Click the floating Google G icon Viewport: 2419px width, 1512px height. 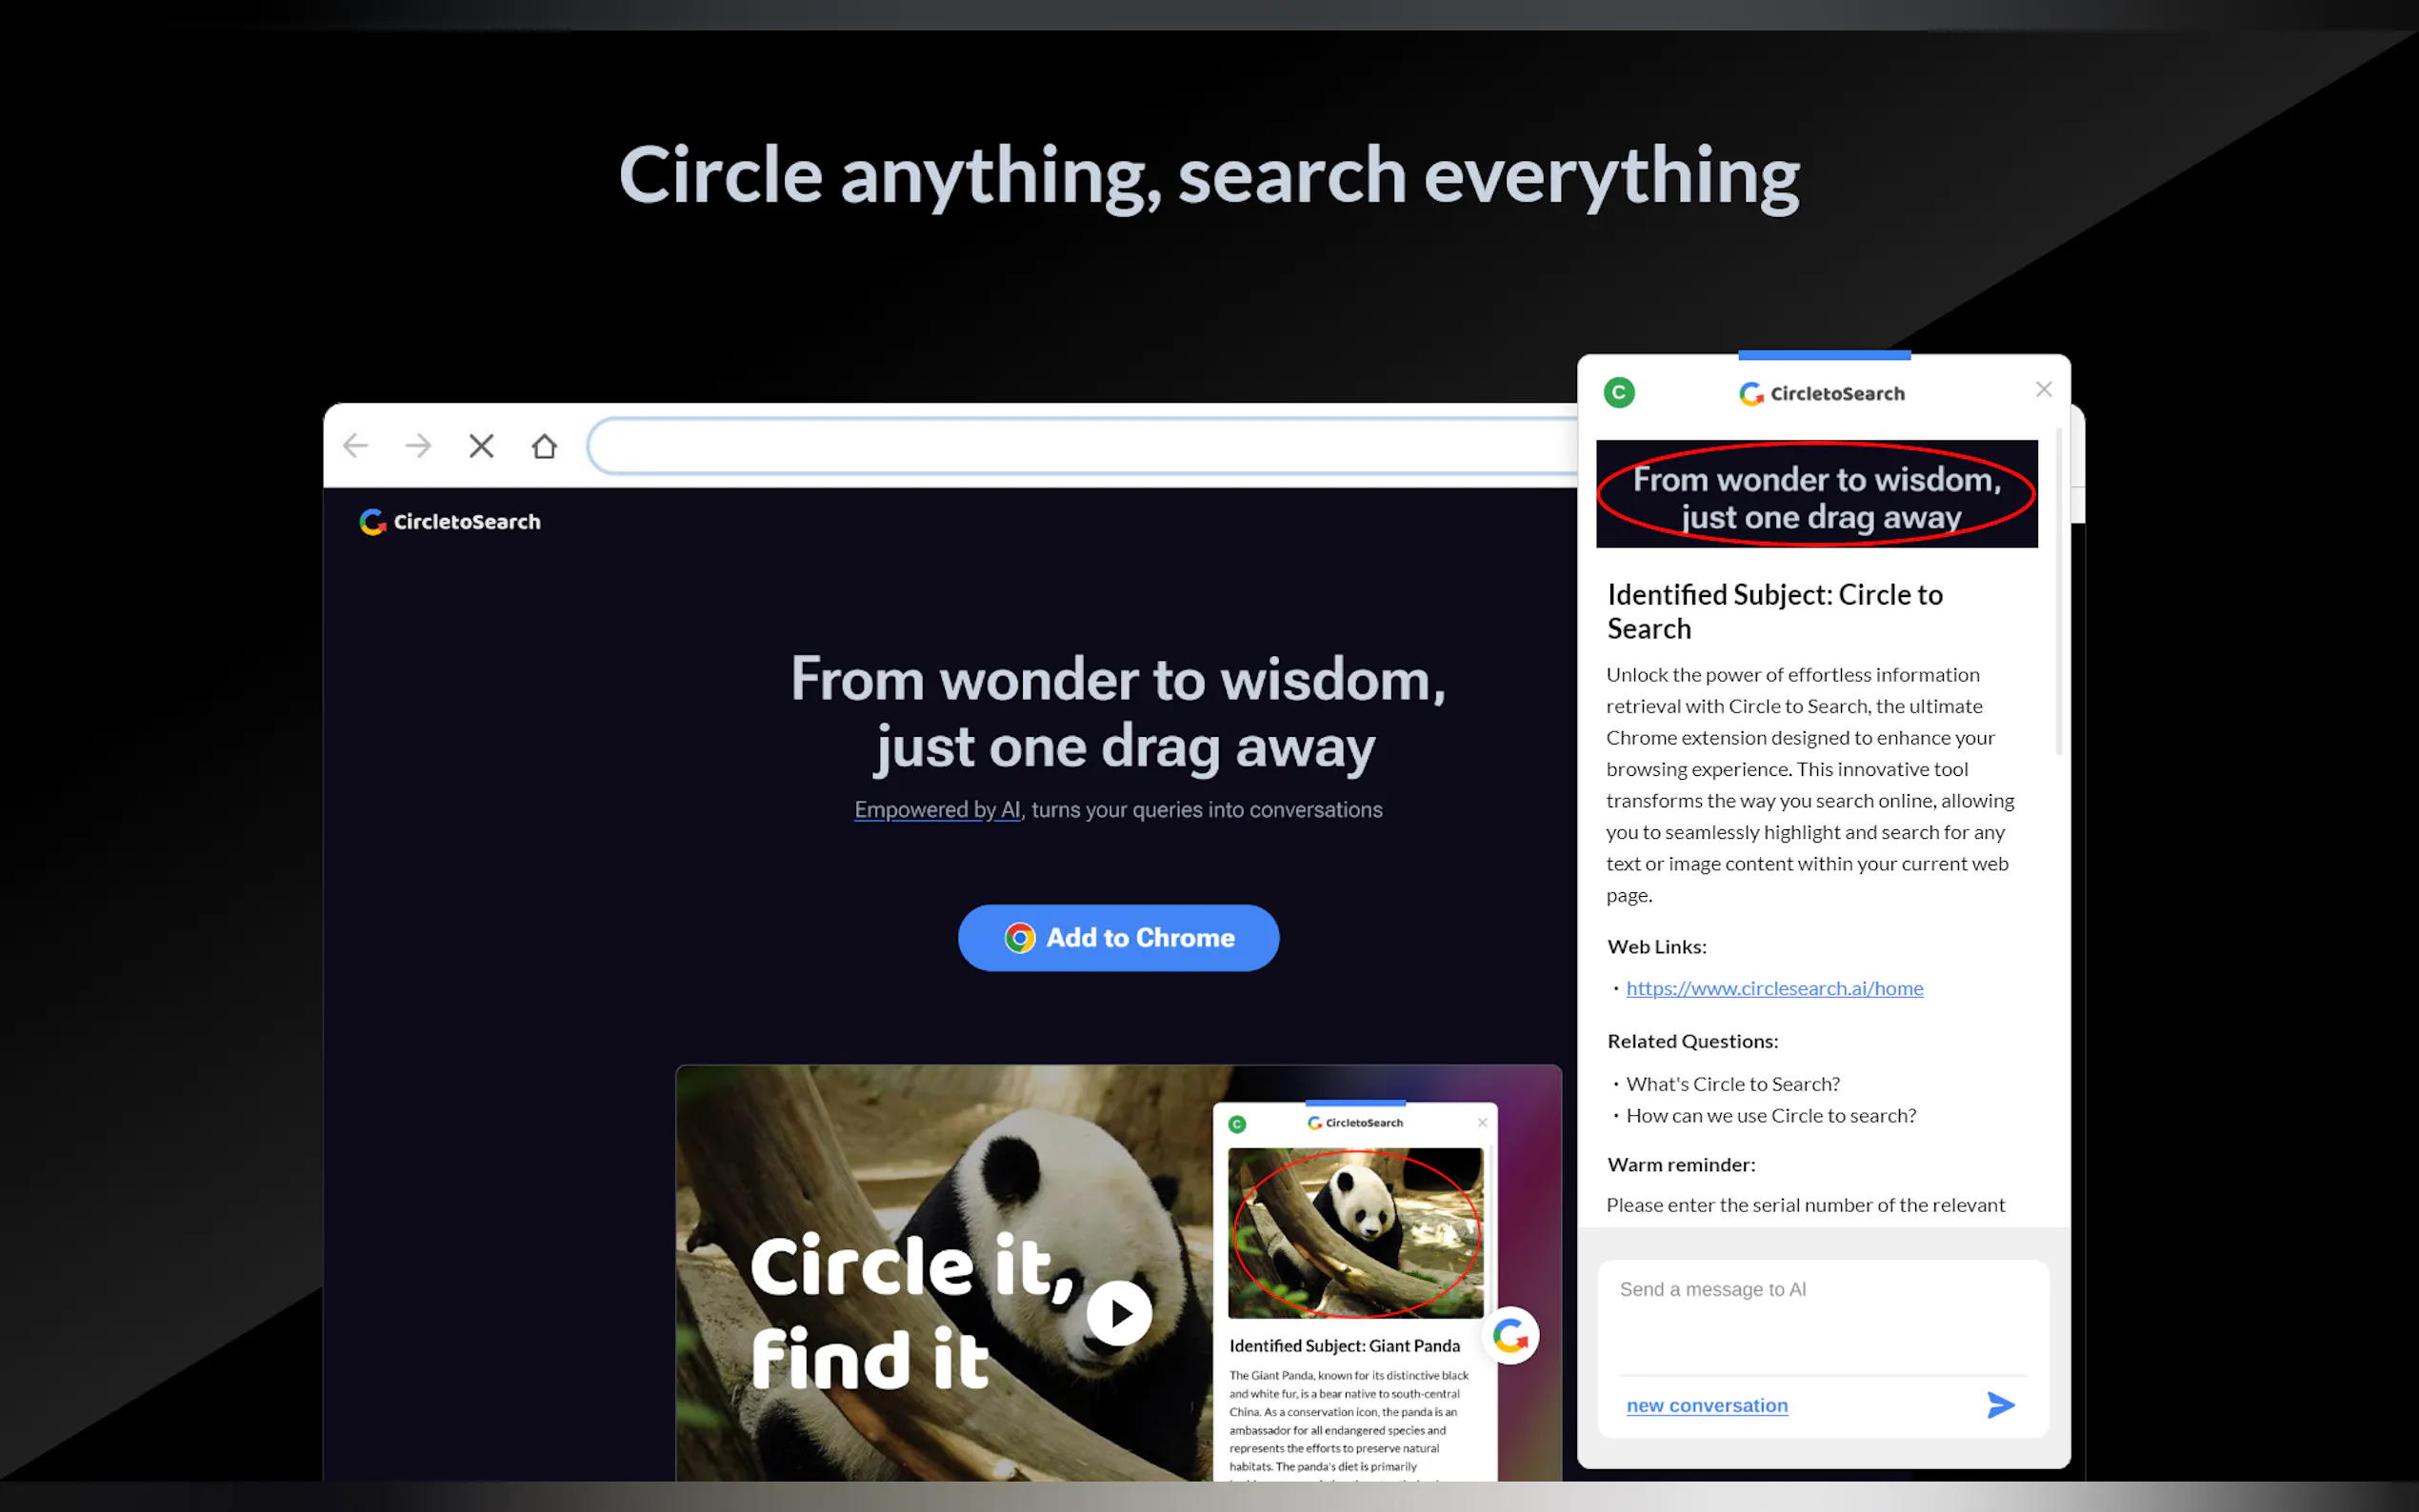pos(1510,1336)
